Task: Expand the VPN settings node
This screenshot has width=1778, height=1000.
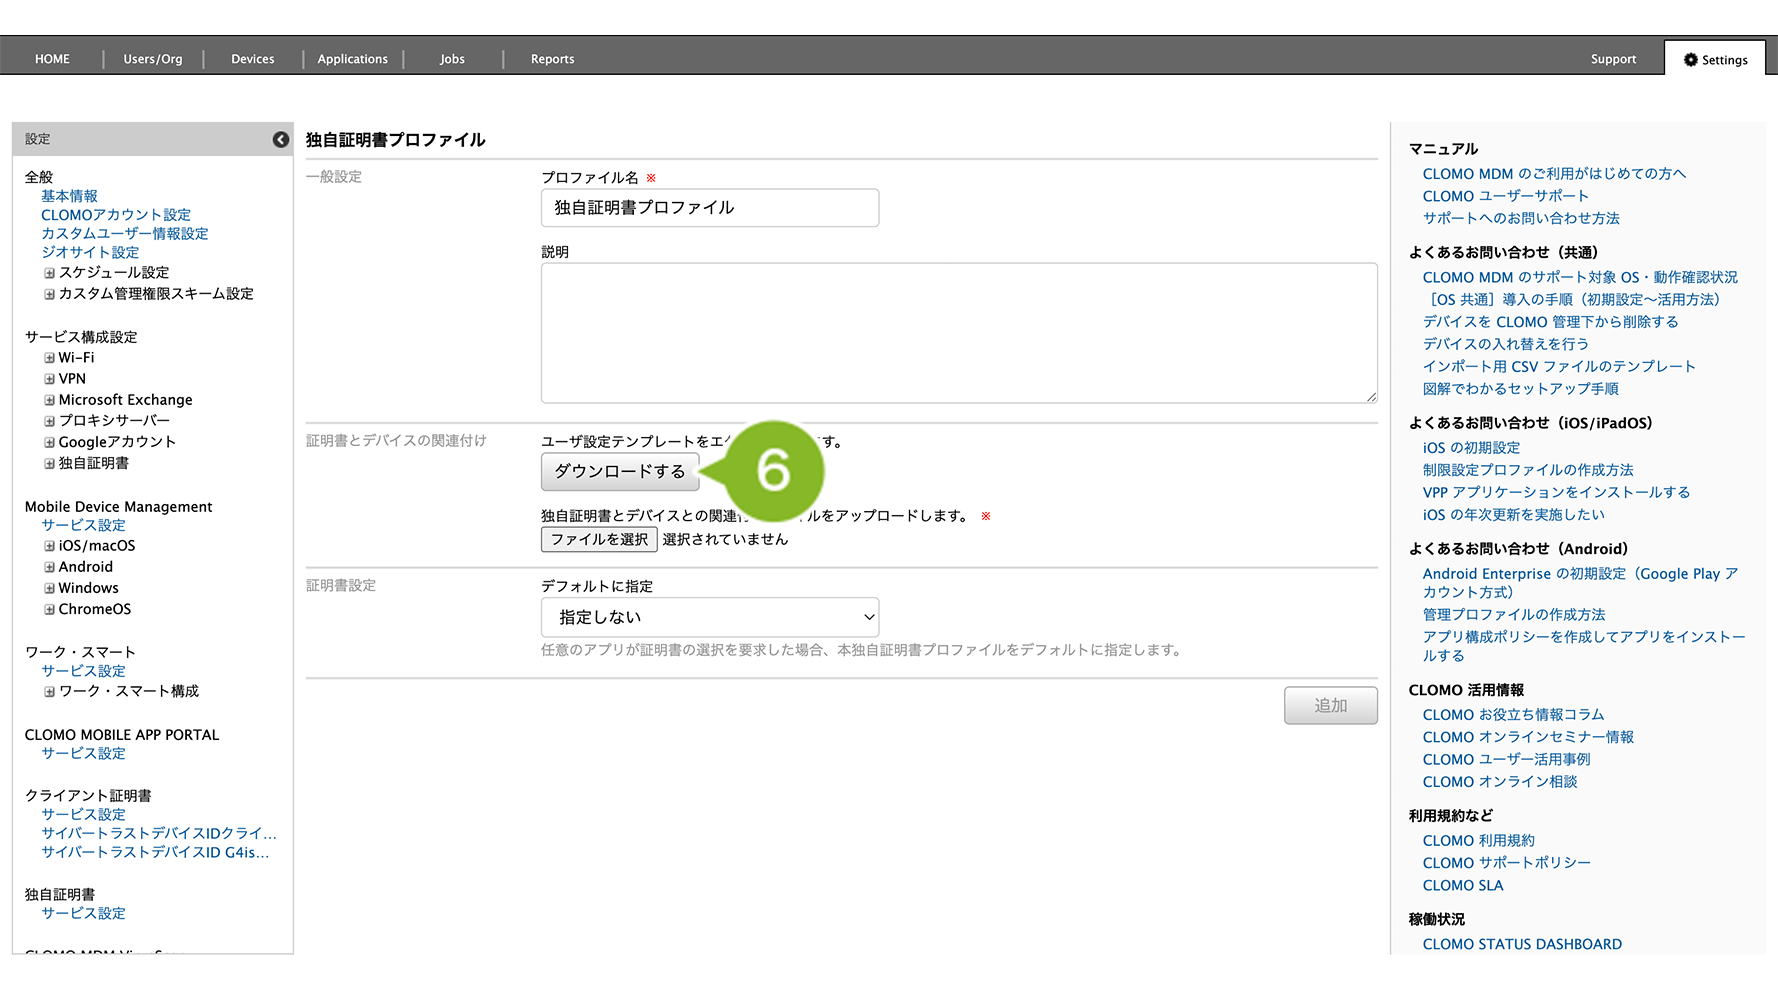Action: click(49, 379)
